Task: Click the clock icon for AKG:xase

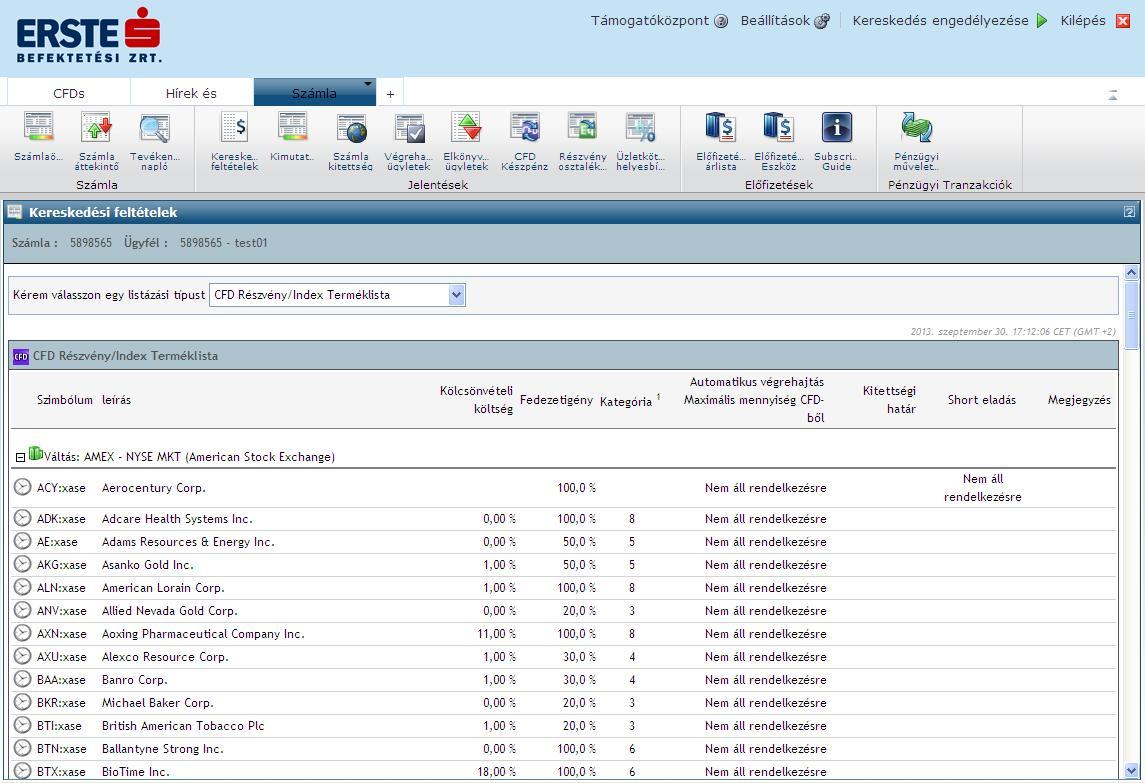Action: [x=23, y=565]
